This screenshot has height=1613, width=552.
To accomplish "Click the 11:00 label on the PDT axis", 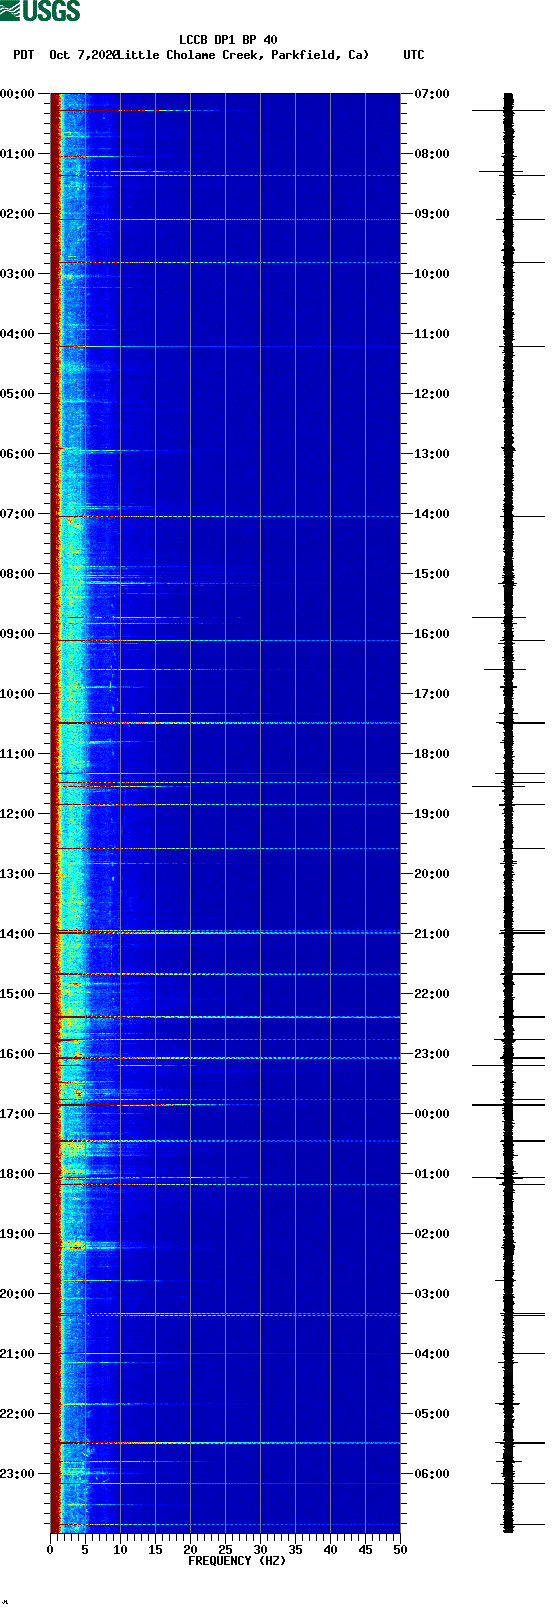I will pos(18,754).
